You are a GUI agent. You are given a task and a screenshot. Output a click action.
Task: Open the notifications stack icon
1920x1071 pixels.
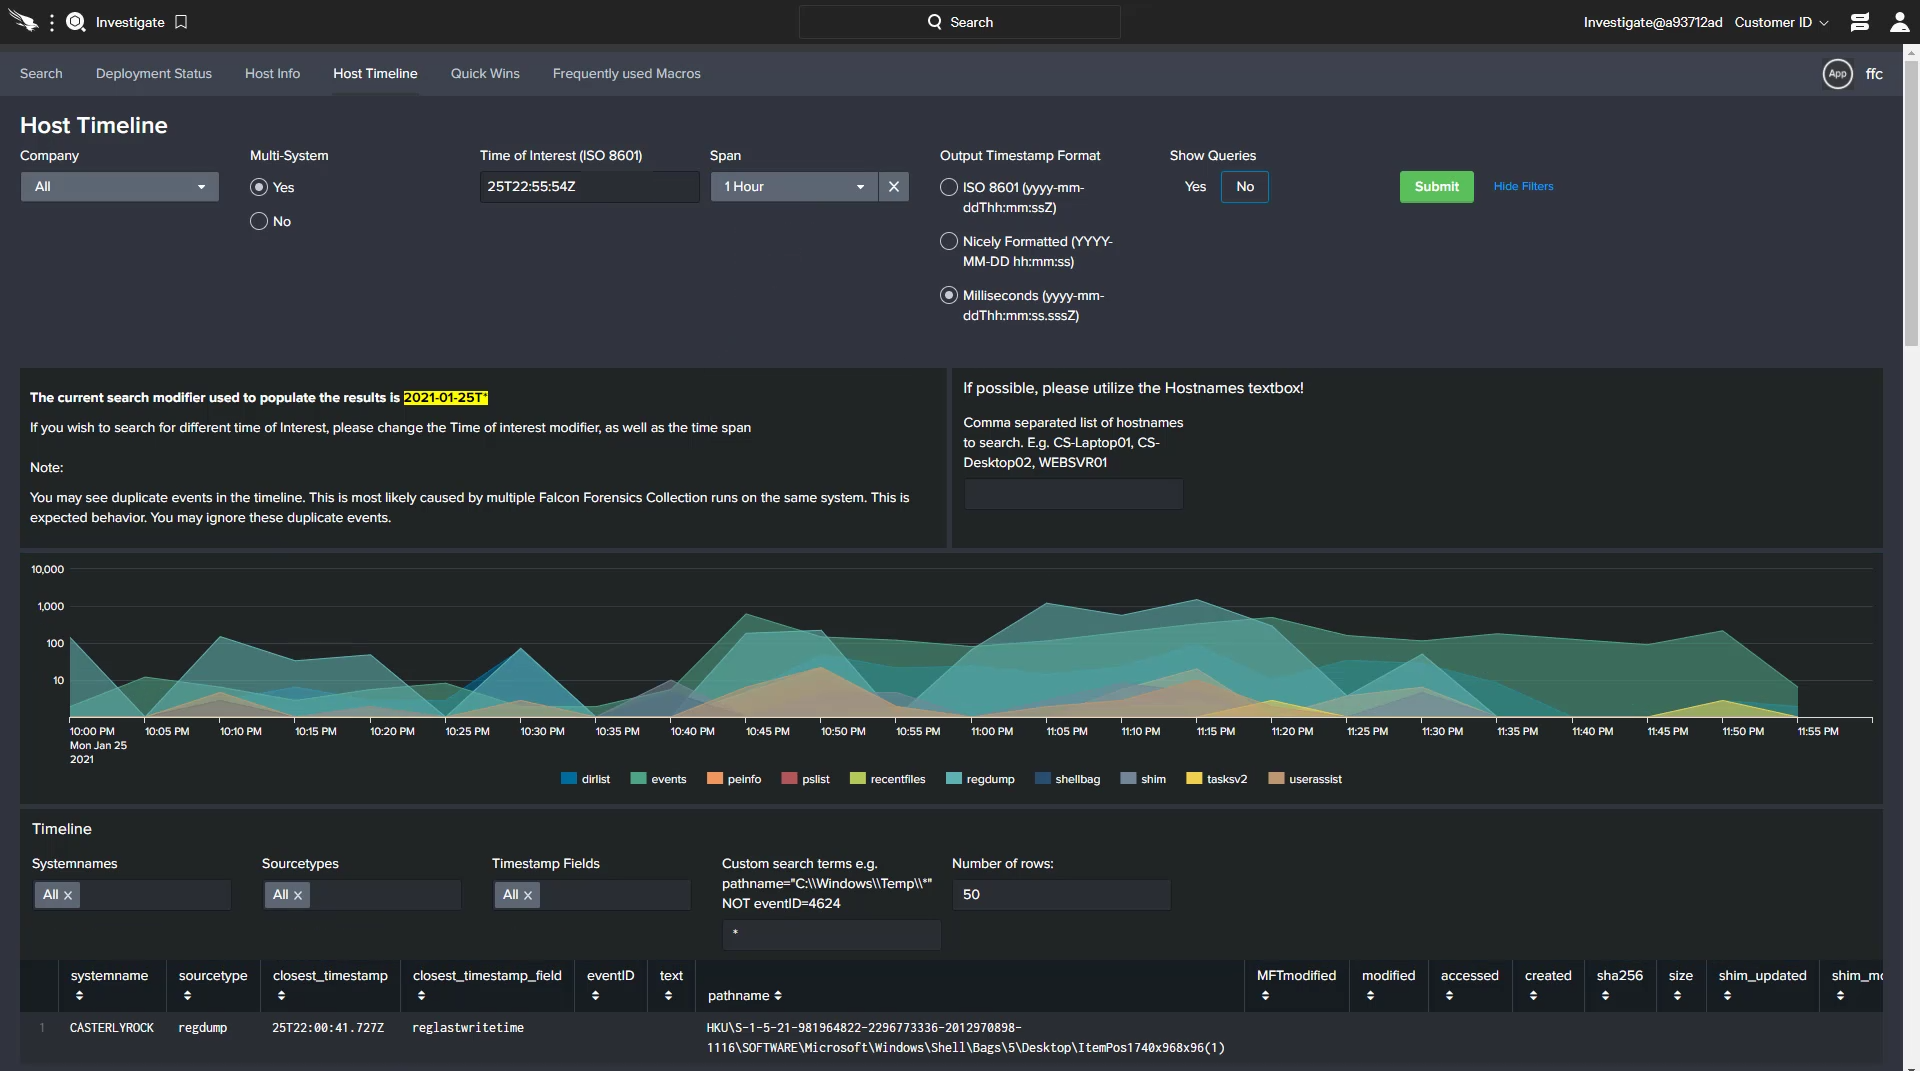click(x=1860, y=22)
